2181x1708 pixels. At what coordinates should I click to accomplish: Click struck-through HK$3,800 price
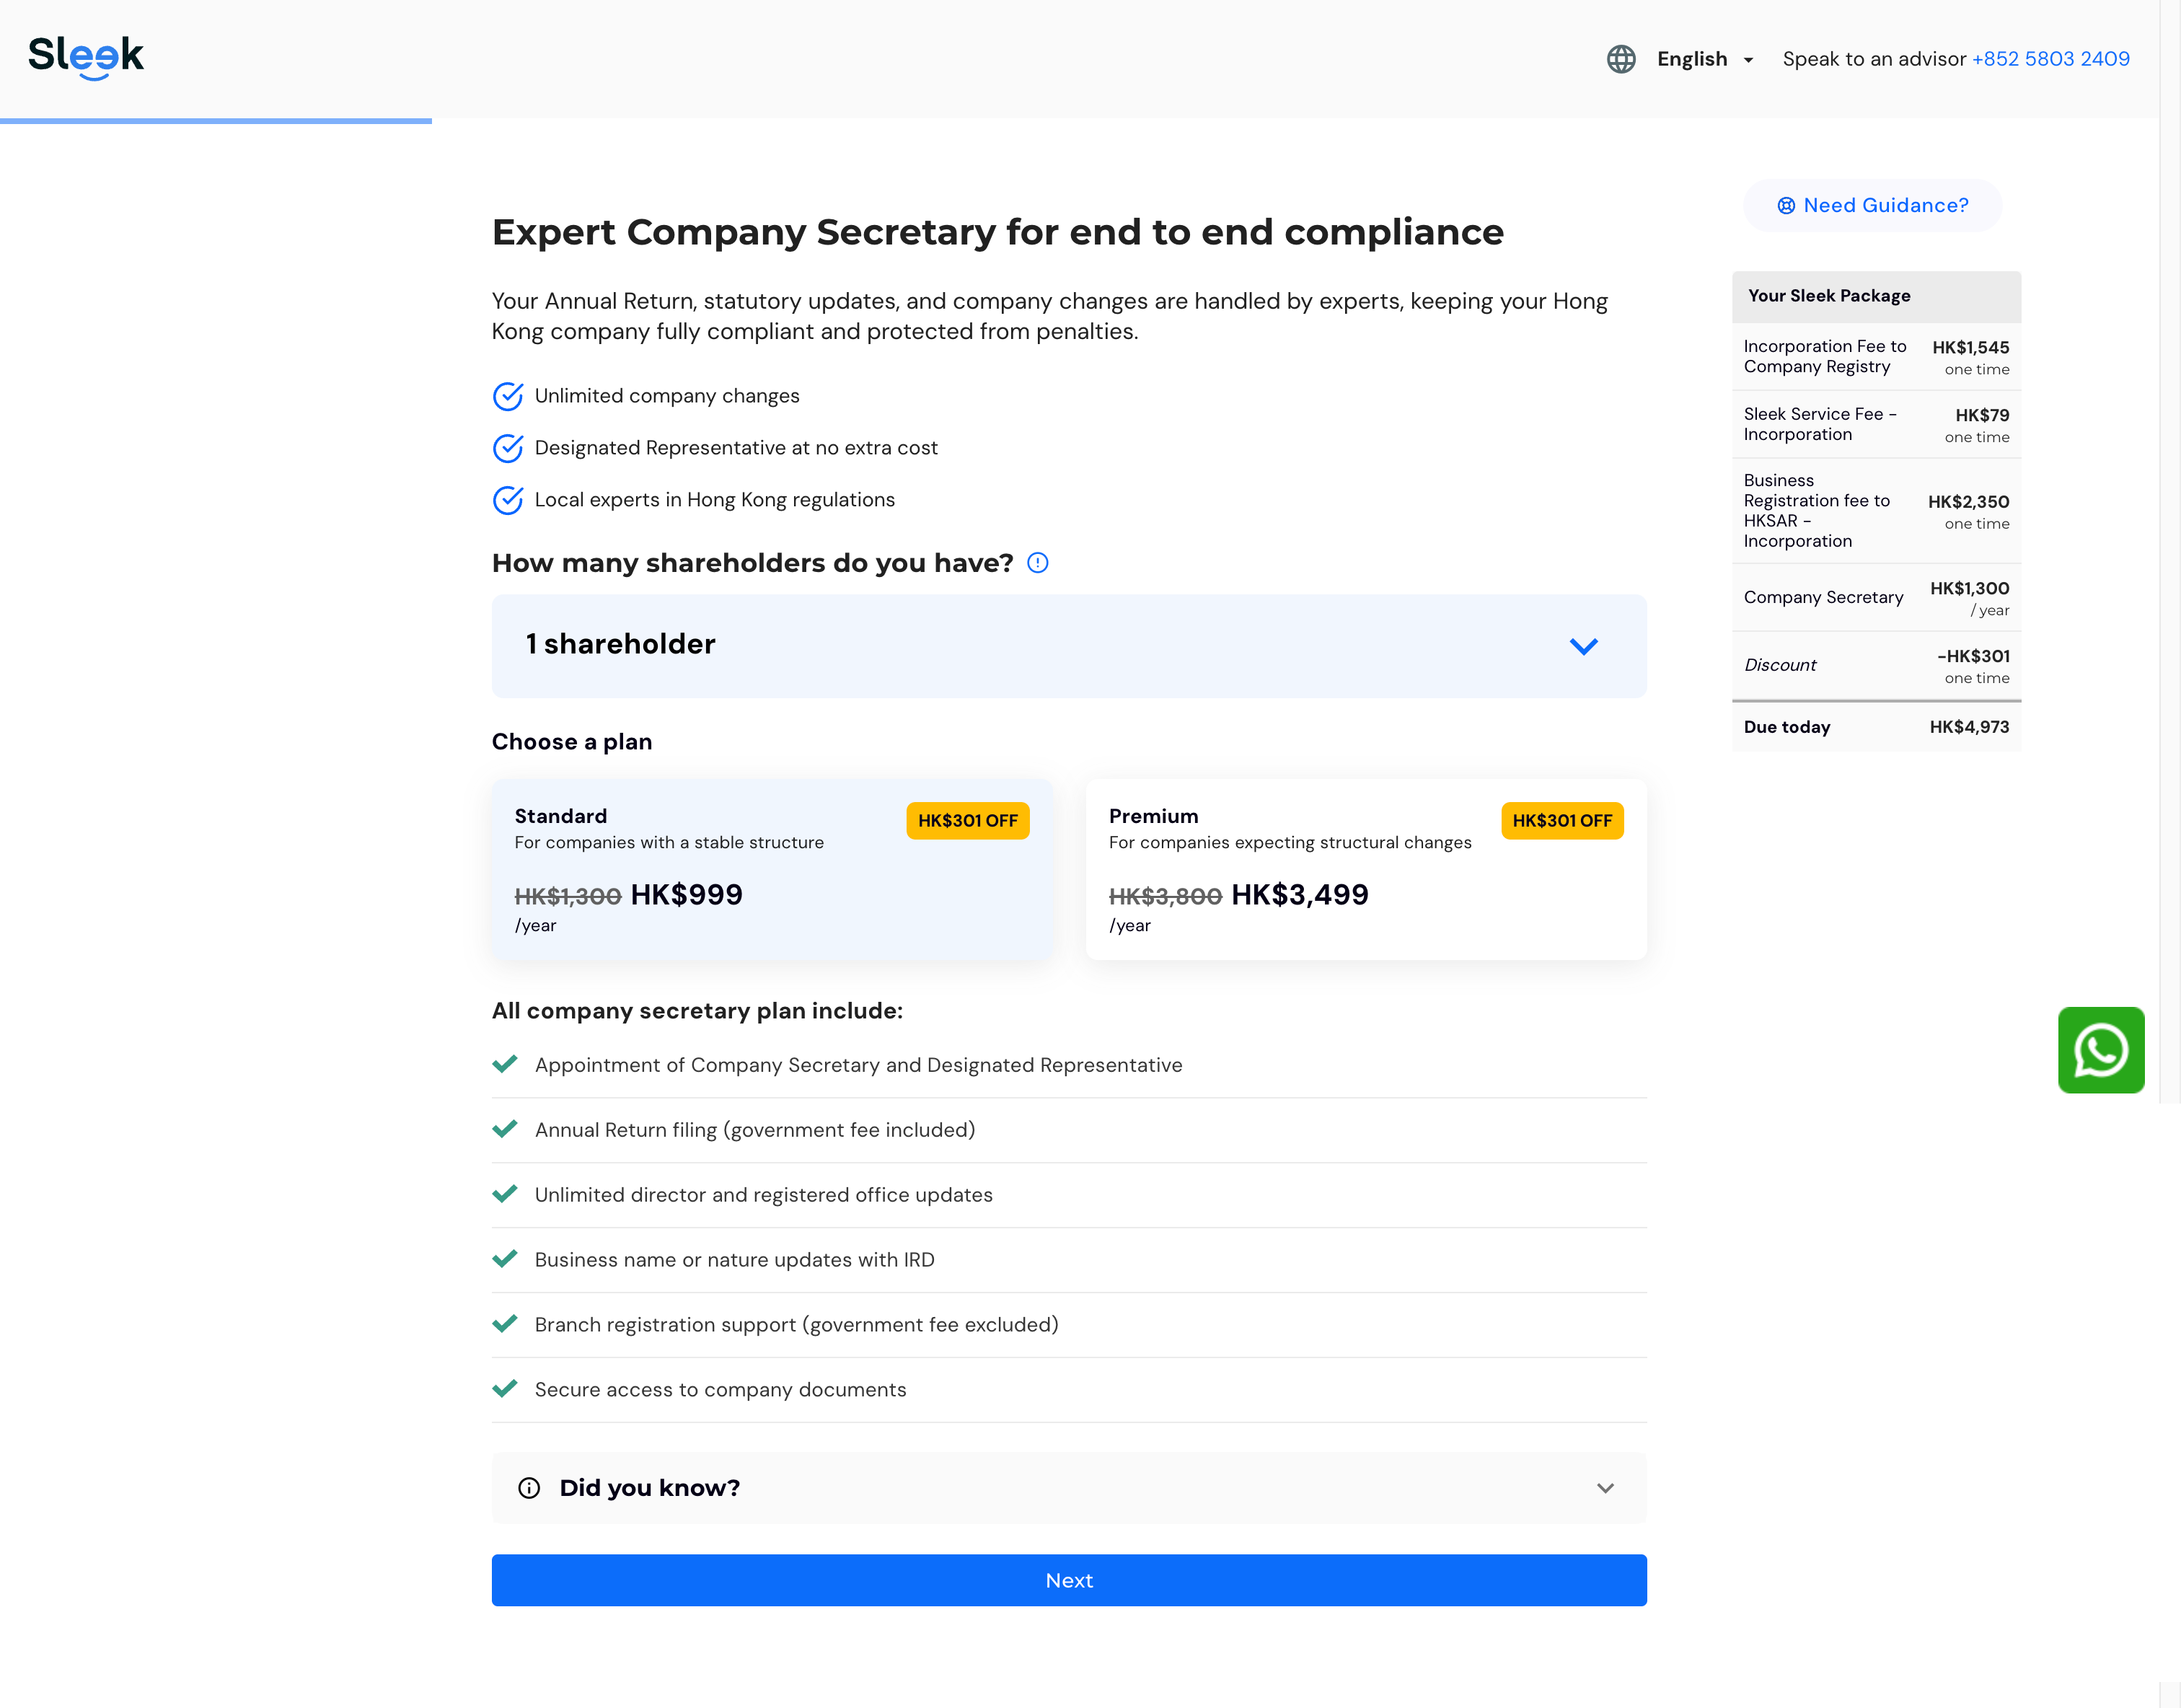1165,897
